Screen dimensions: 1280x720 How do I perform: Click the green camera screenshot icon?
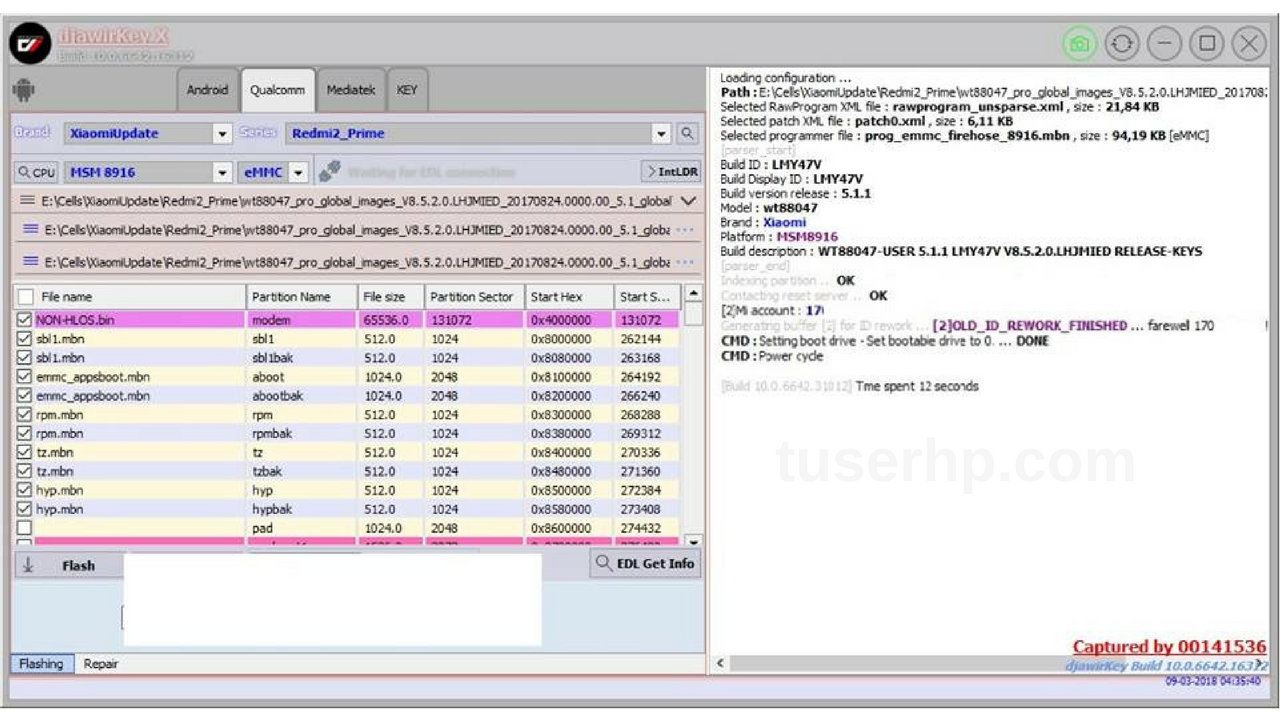click(1079, 43)
